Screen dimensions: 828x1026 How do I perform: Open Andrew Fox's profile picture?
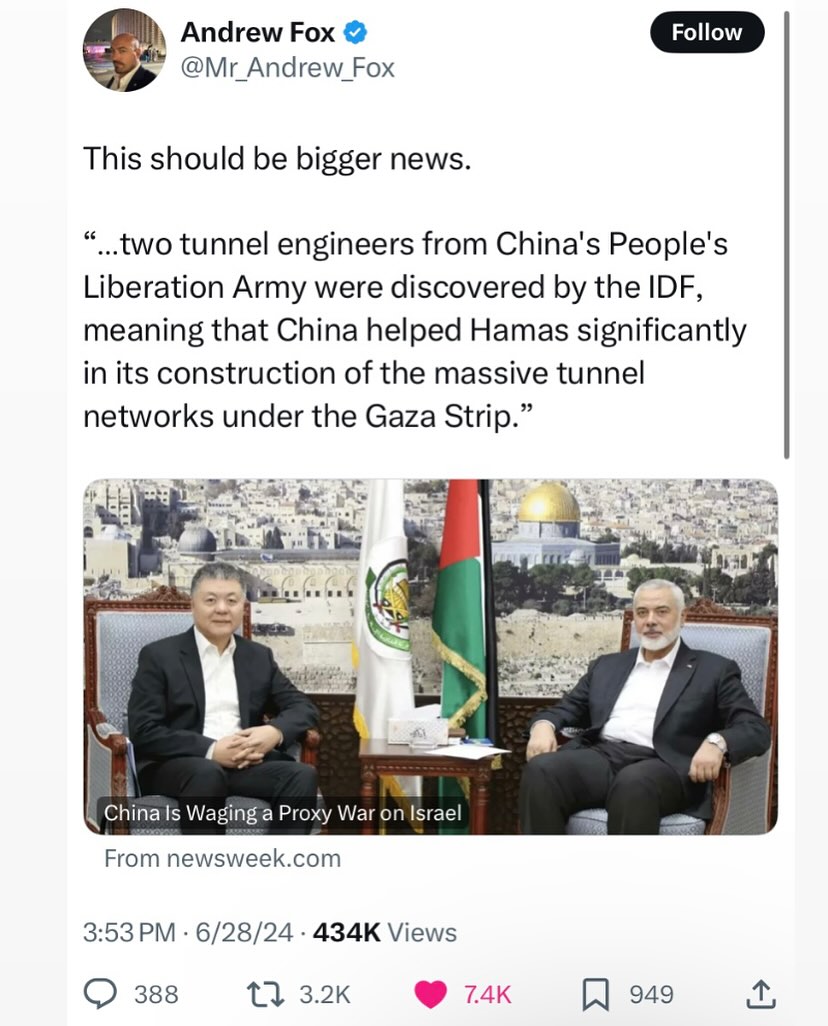[124, 50]
